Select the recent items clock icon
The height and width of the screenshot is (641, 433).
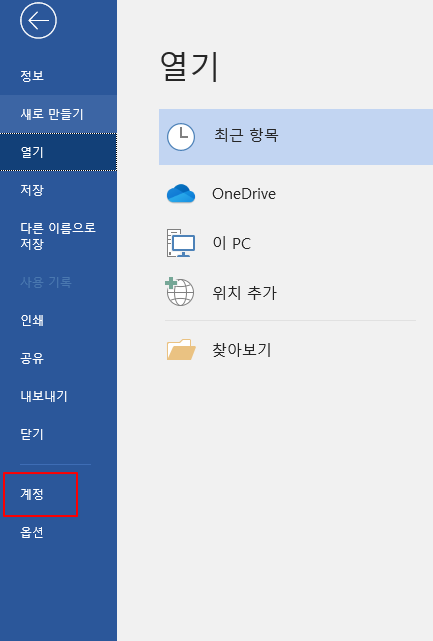[181, 137]
